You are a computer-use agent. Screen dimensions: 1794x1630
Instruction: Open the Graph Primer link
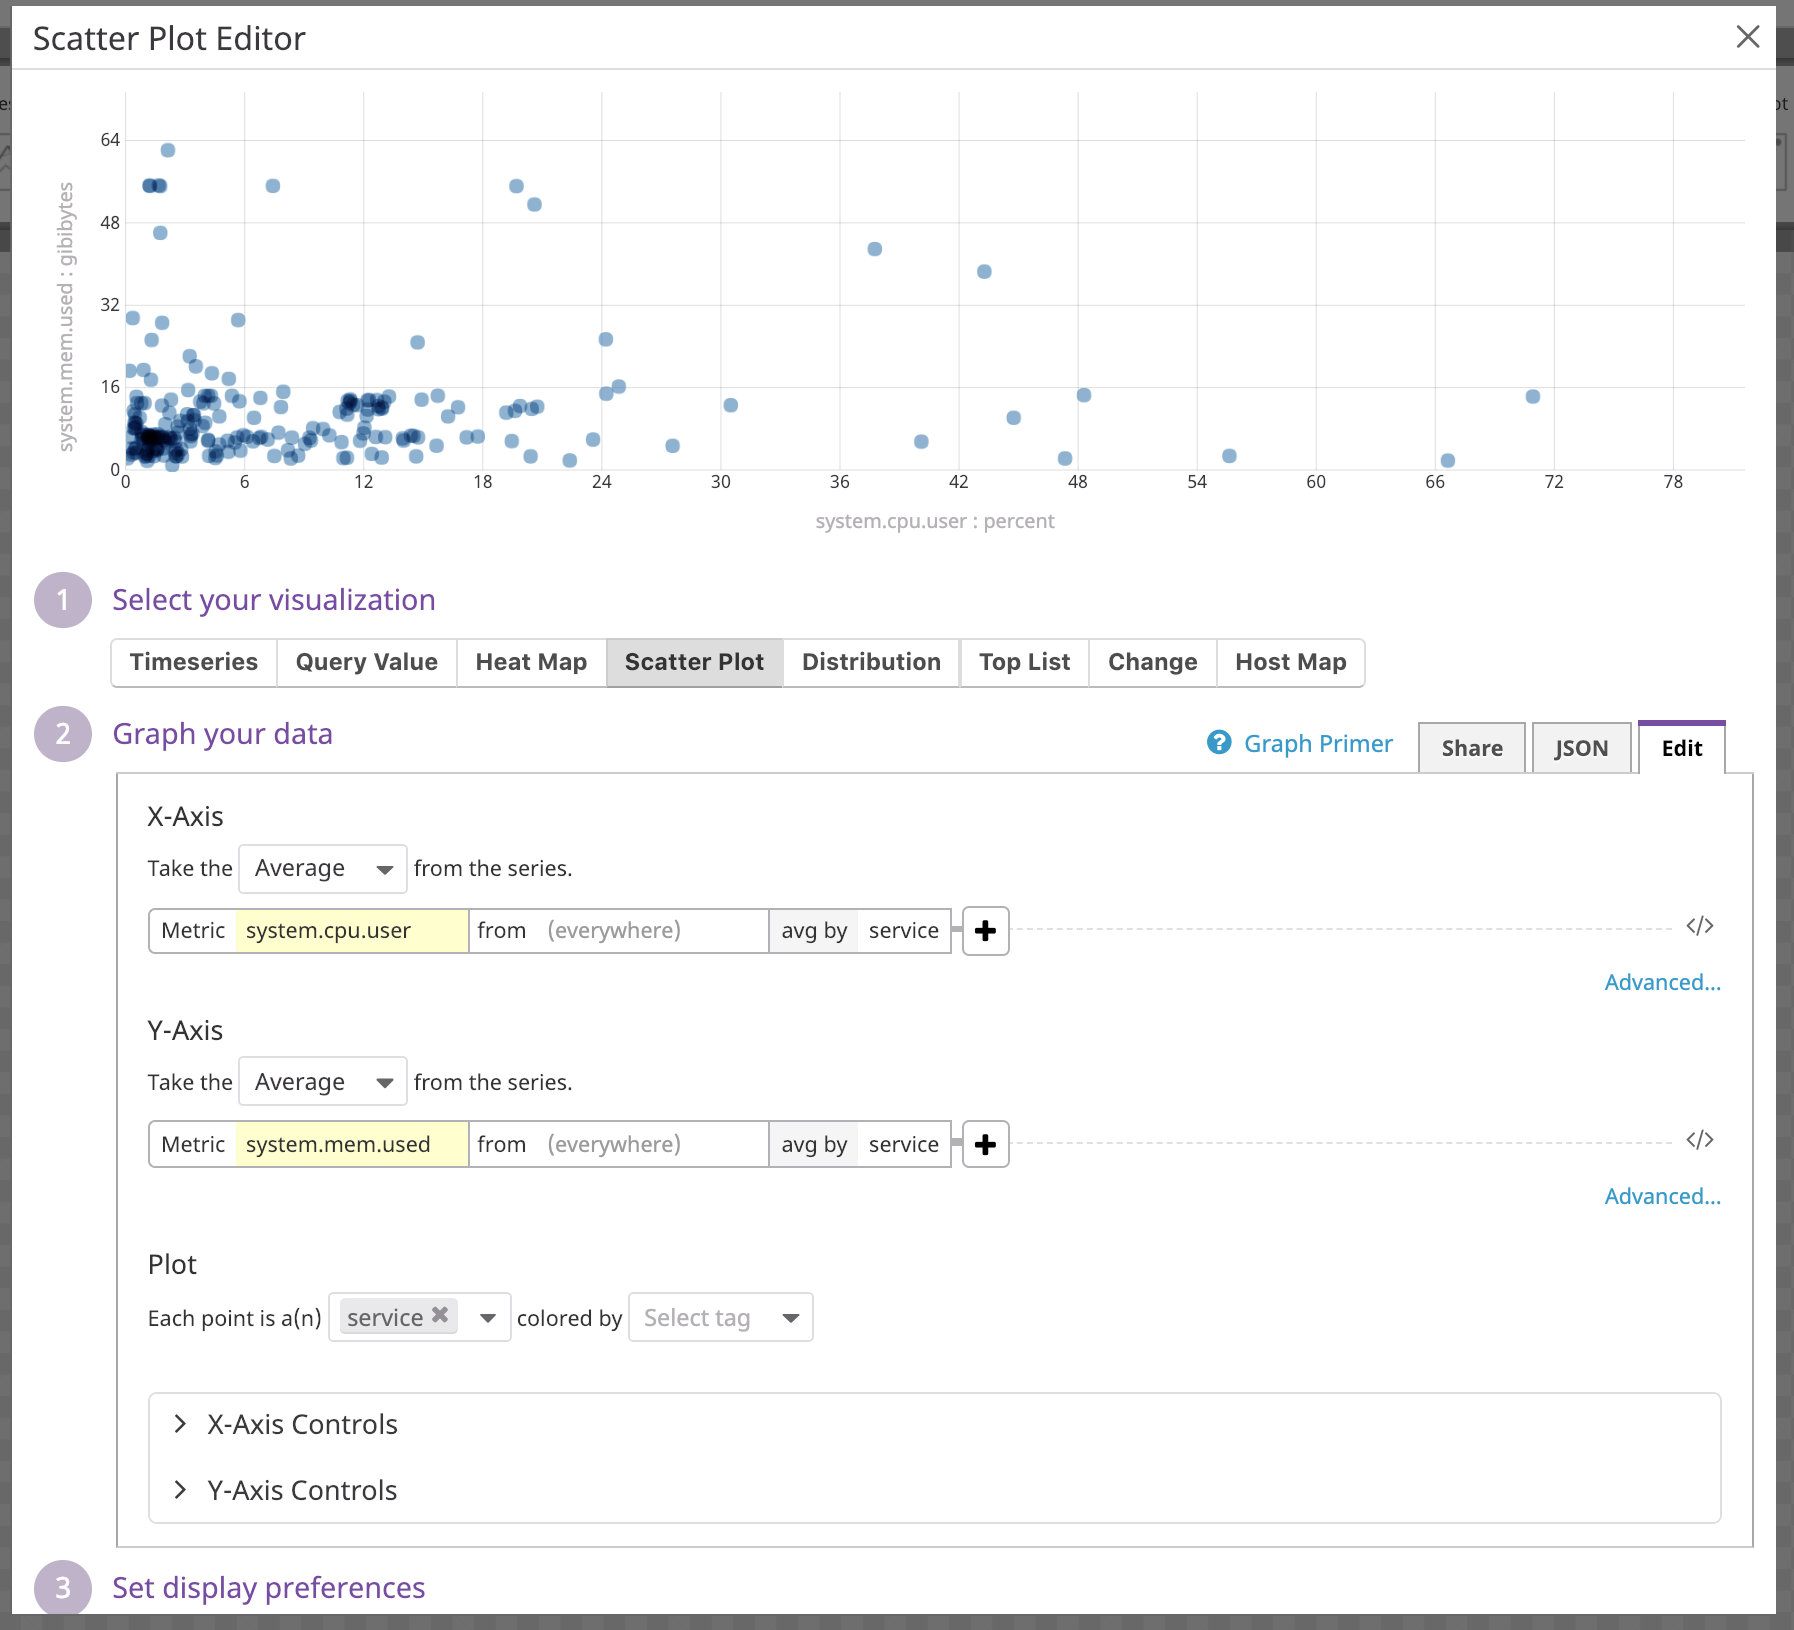point(1318,743)
